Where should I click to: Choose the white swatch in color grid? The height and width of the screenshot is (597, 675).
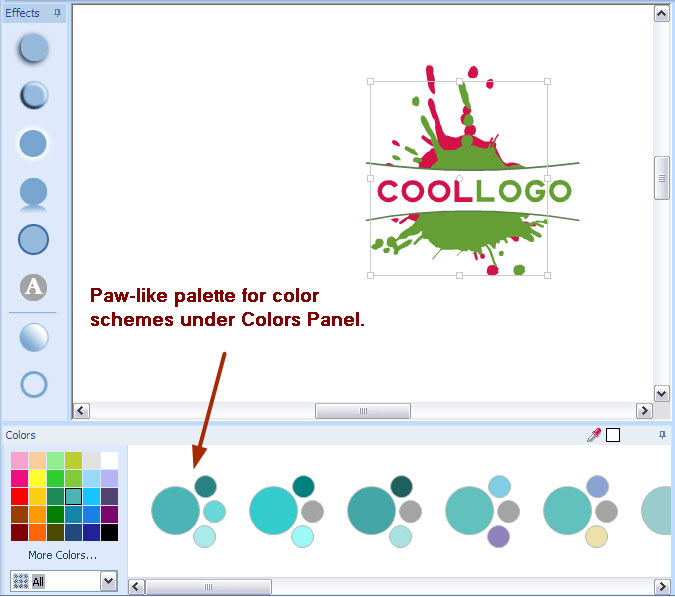[109, 461]
